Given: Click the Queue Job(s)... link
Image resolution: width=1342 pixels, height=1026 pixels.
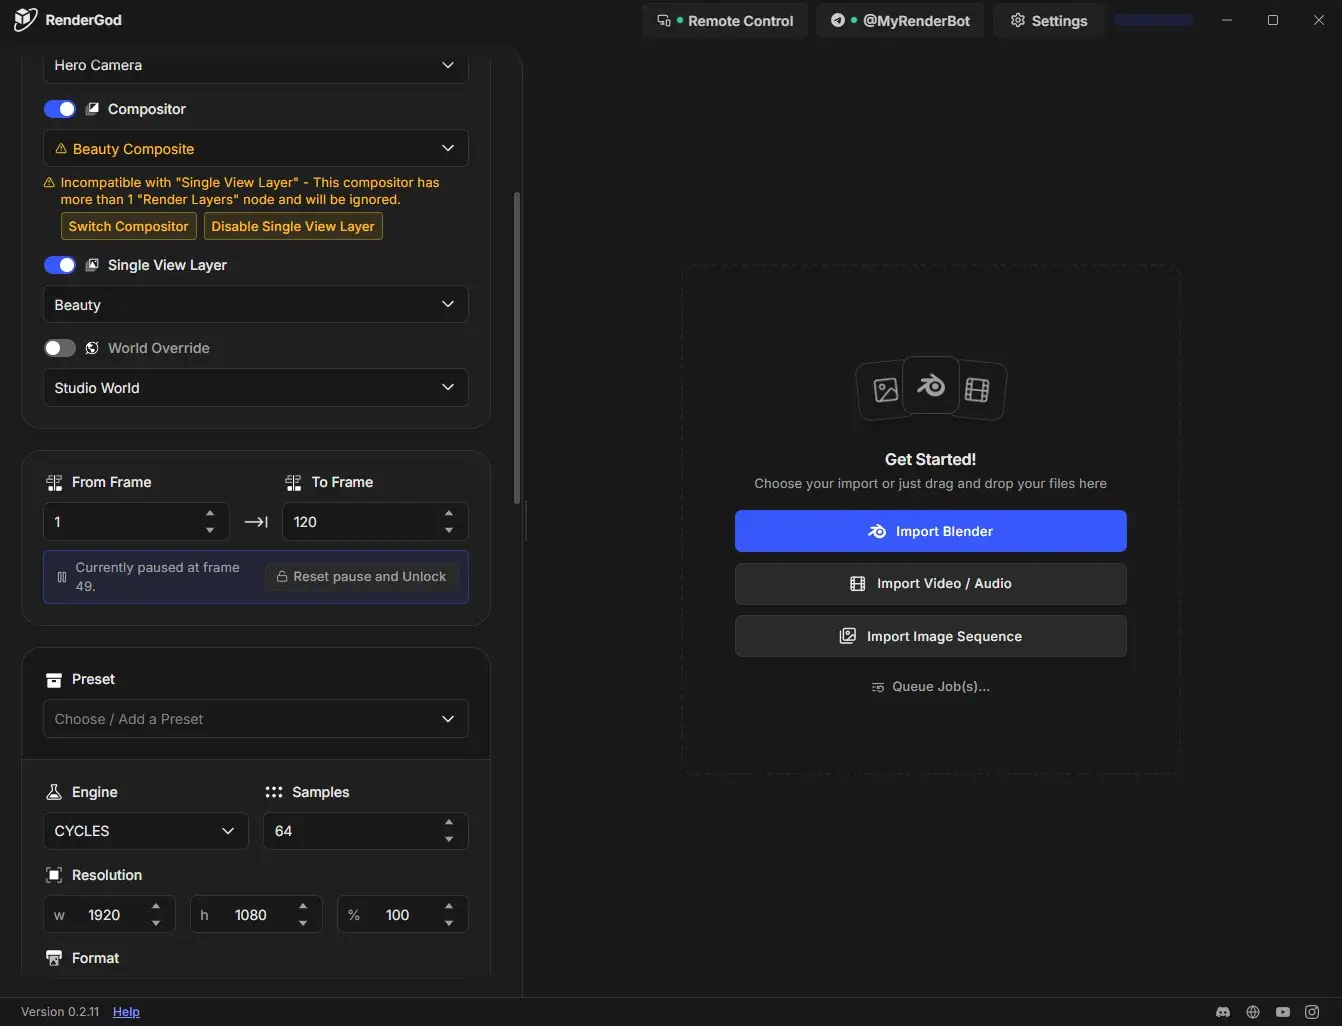Looking at the screenshot, I should coord(931,687).
